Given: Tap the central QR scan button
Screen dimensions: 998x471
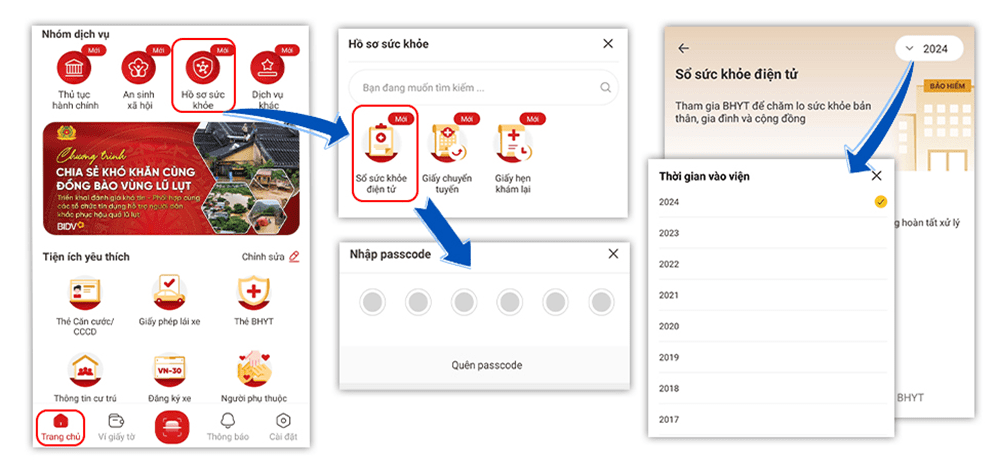Looking at the screenshot, I should click(172, 427).
